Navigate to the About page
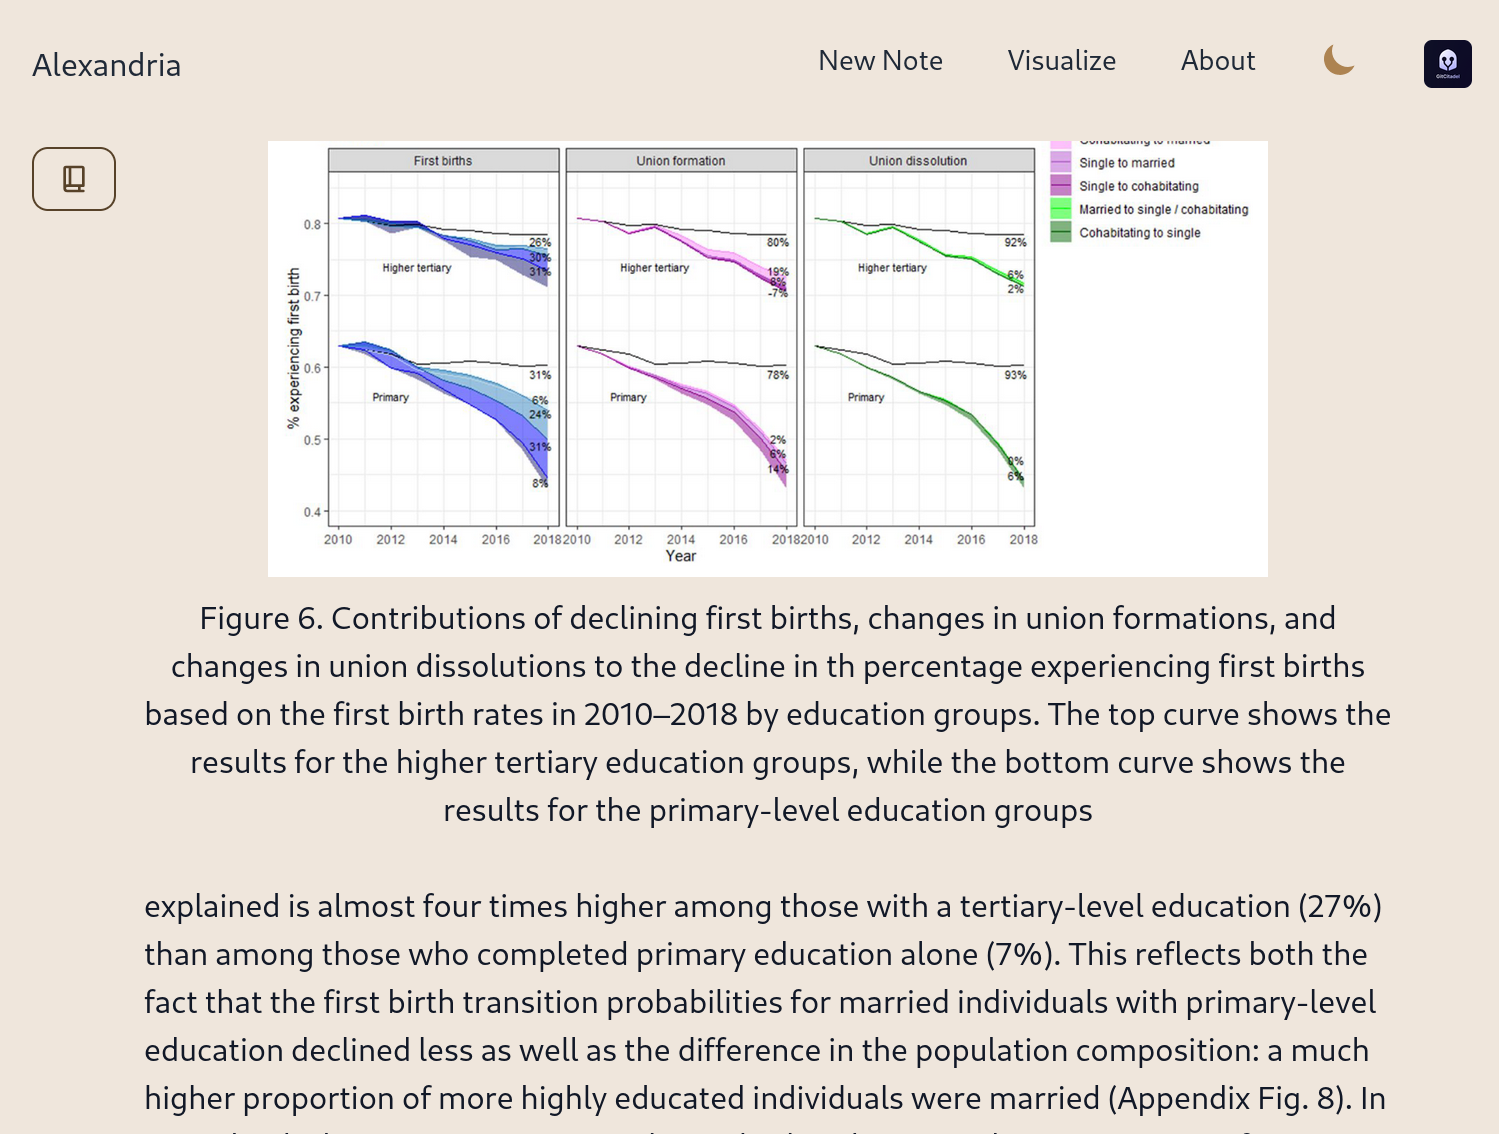 (1217, 61)
